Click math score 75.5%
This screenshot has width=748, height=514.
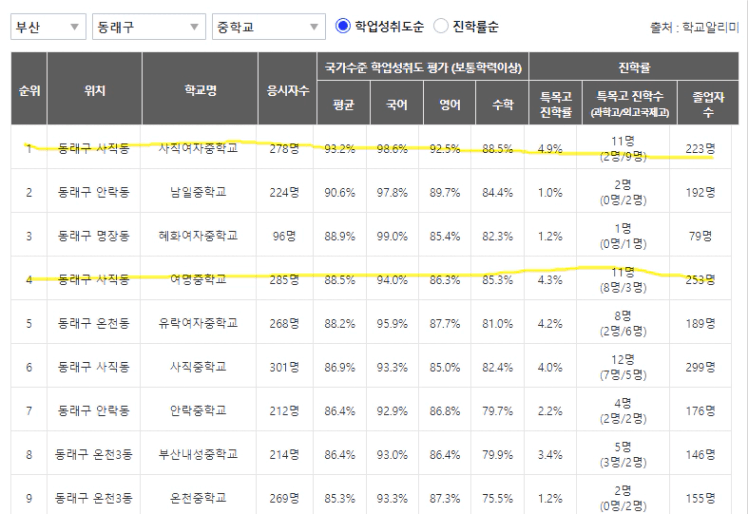pos(497,499)
